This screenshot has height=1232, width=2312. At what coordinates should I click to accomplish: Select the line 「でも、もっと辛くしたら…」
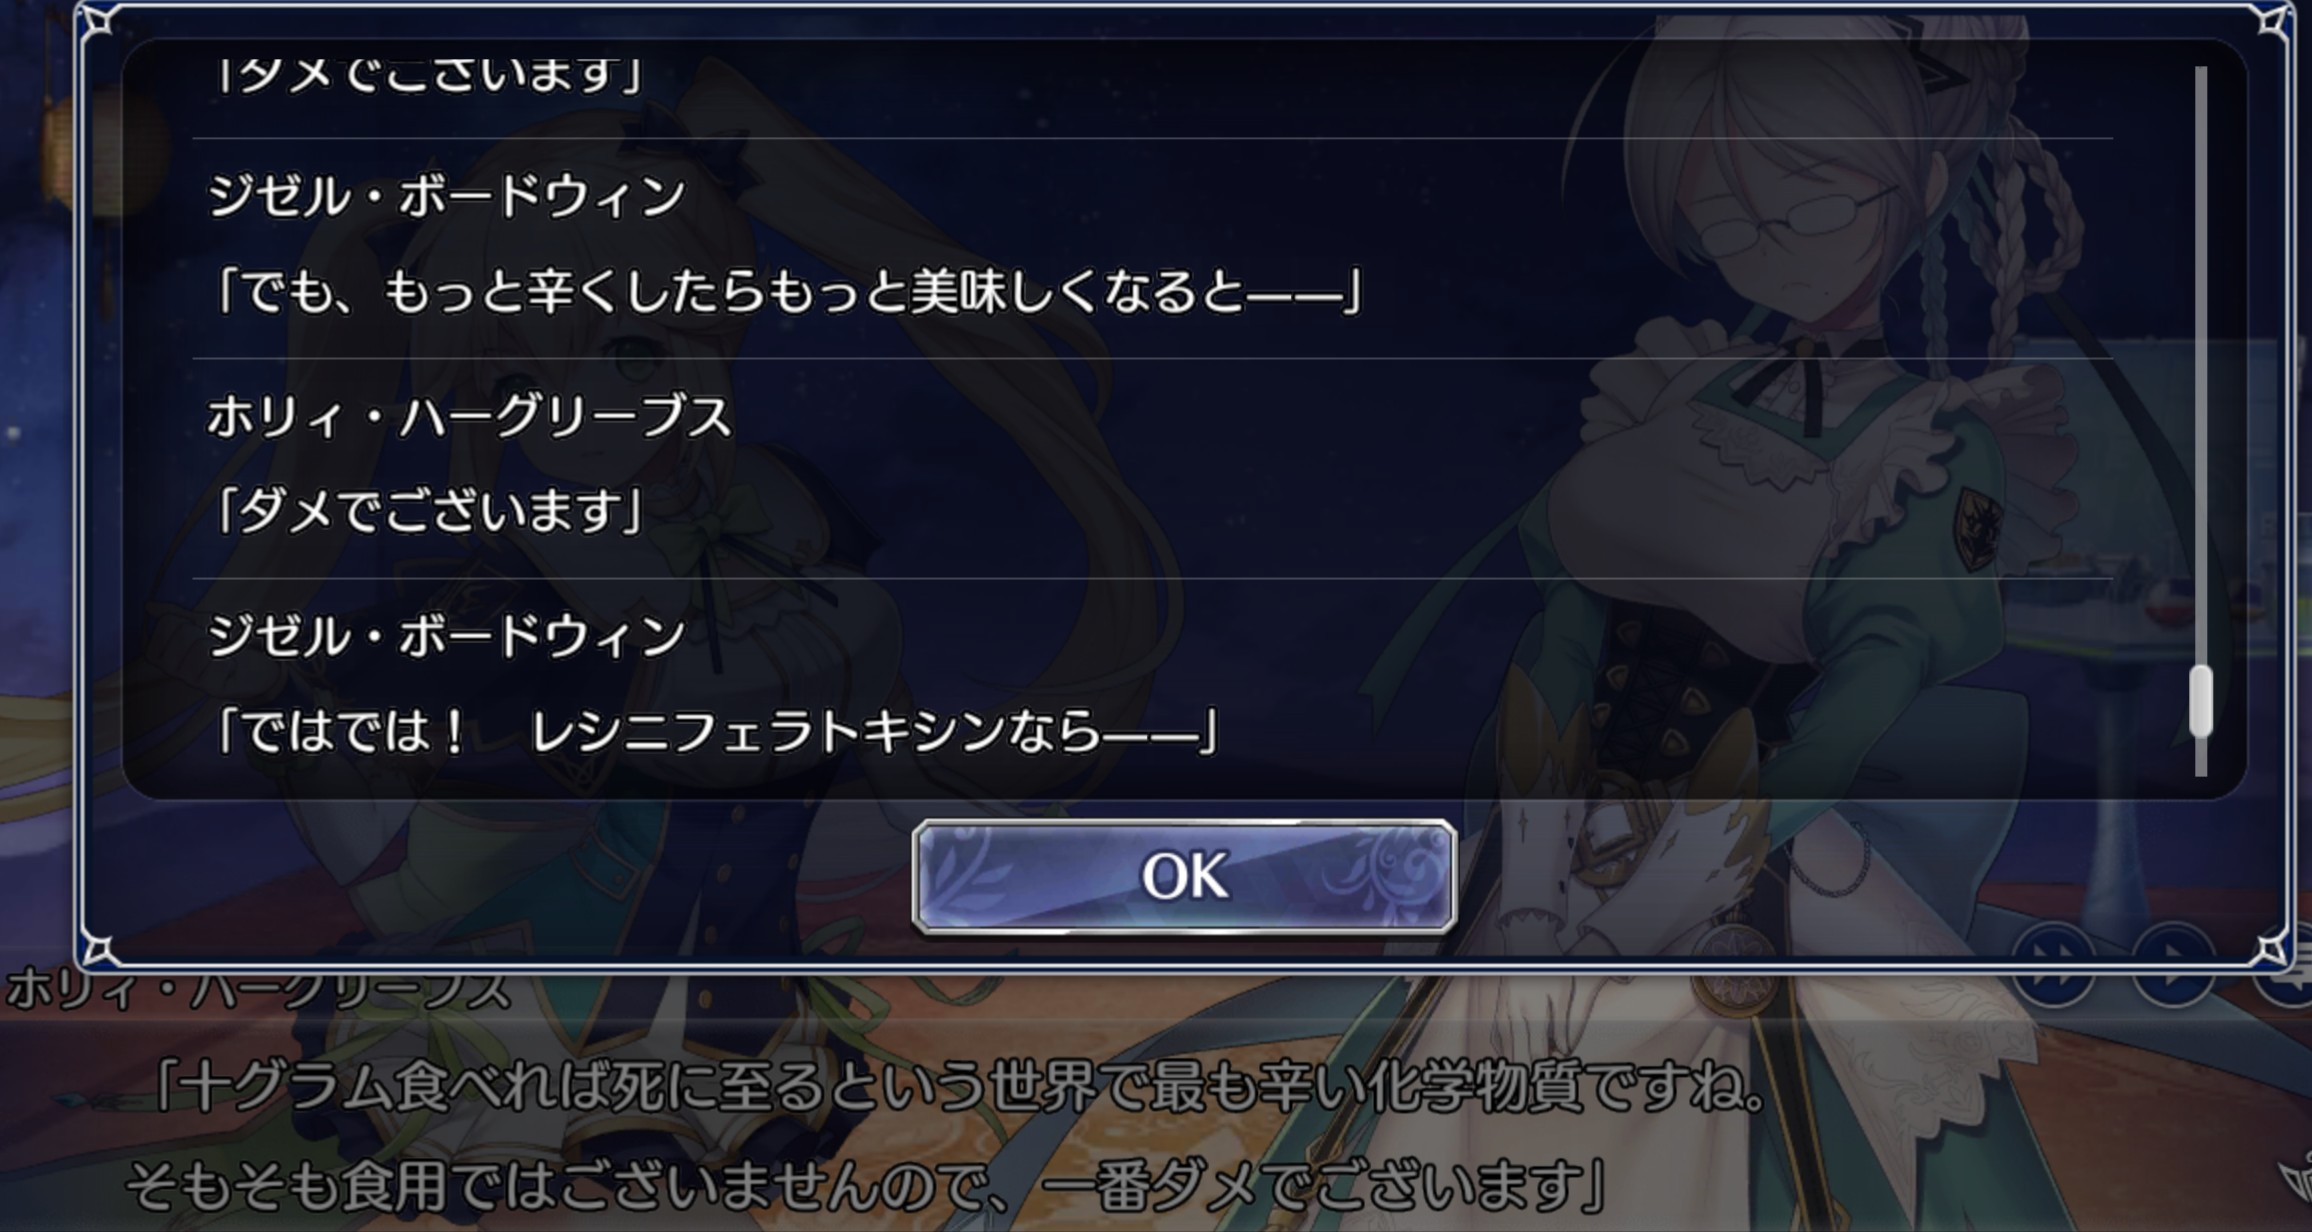pos(787,293)
